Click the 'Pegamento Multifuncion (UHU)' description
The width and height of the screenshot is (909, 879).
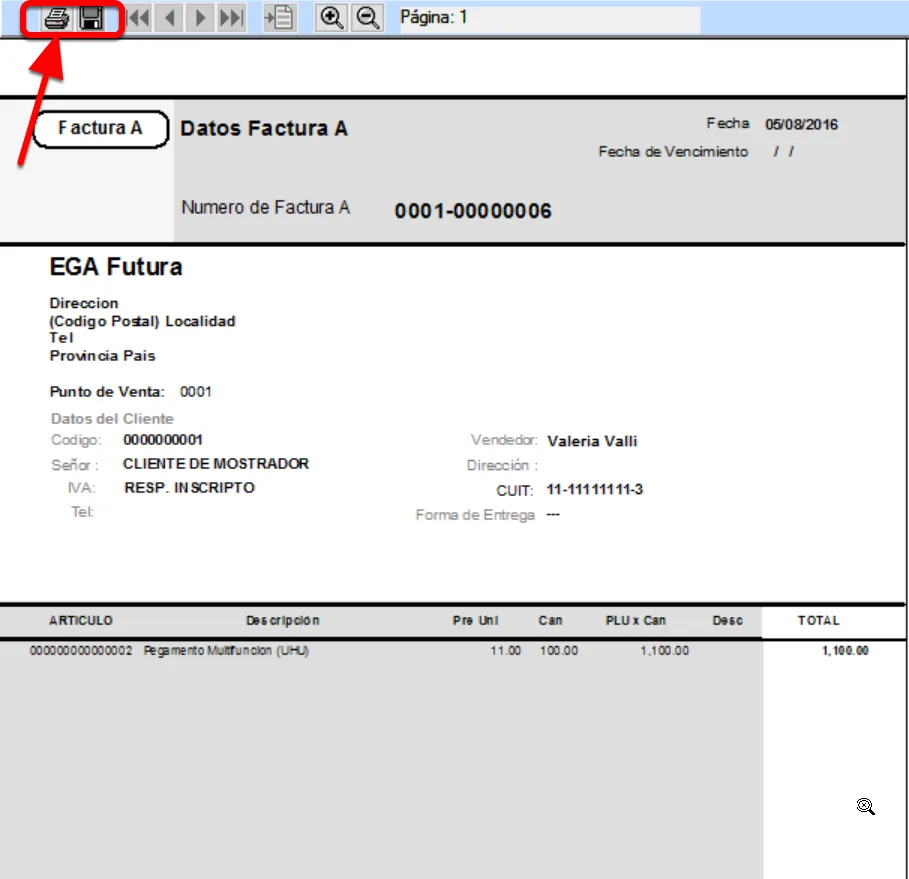pyautogui.click(x=226, y=651)
